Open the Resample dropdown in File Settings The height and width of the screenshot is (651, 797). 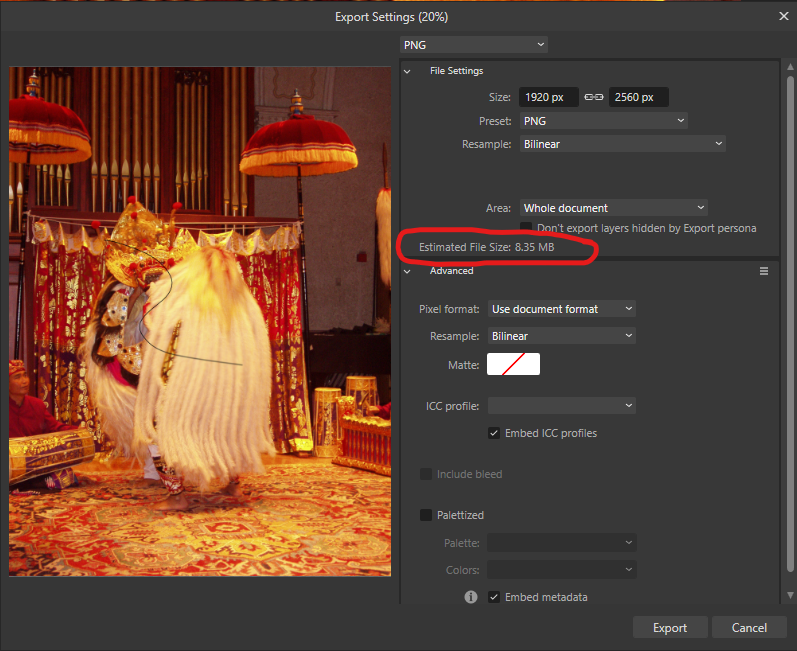[622, 144]
